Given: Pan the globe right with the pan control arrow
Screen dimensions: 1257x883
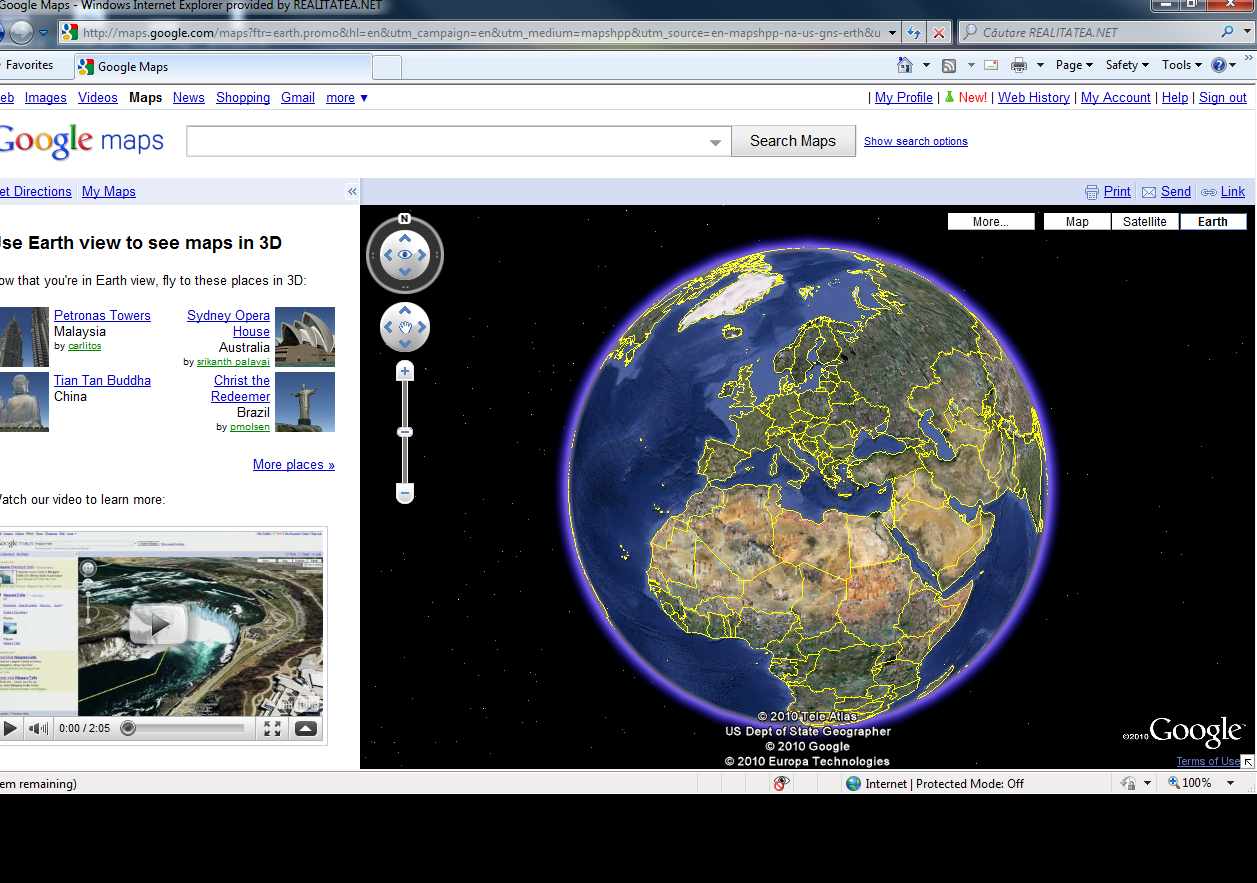Looking at the screenshot, I should point(421,327).
